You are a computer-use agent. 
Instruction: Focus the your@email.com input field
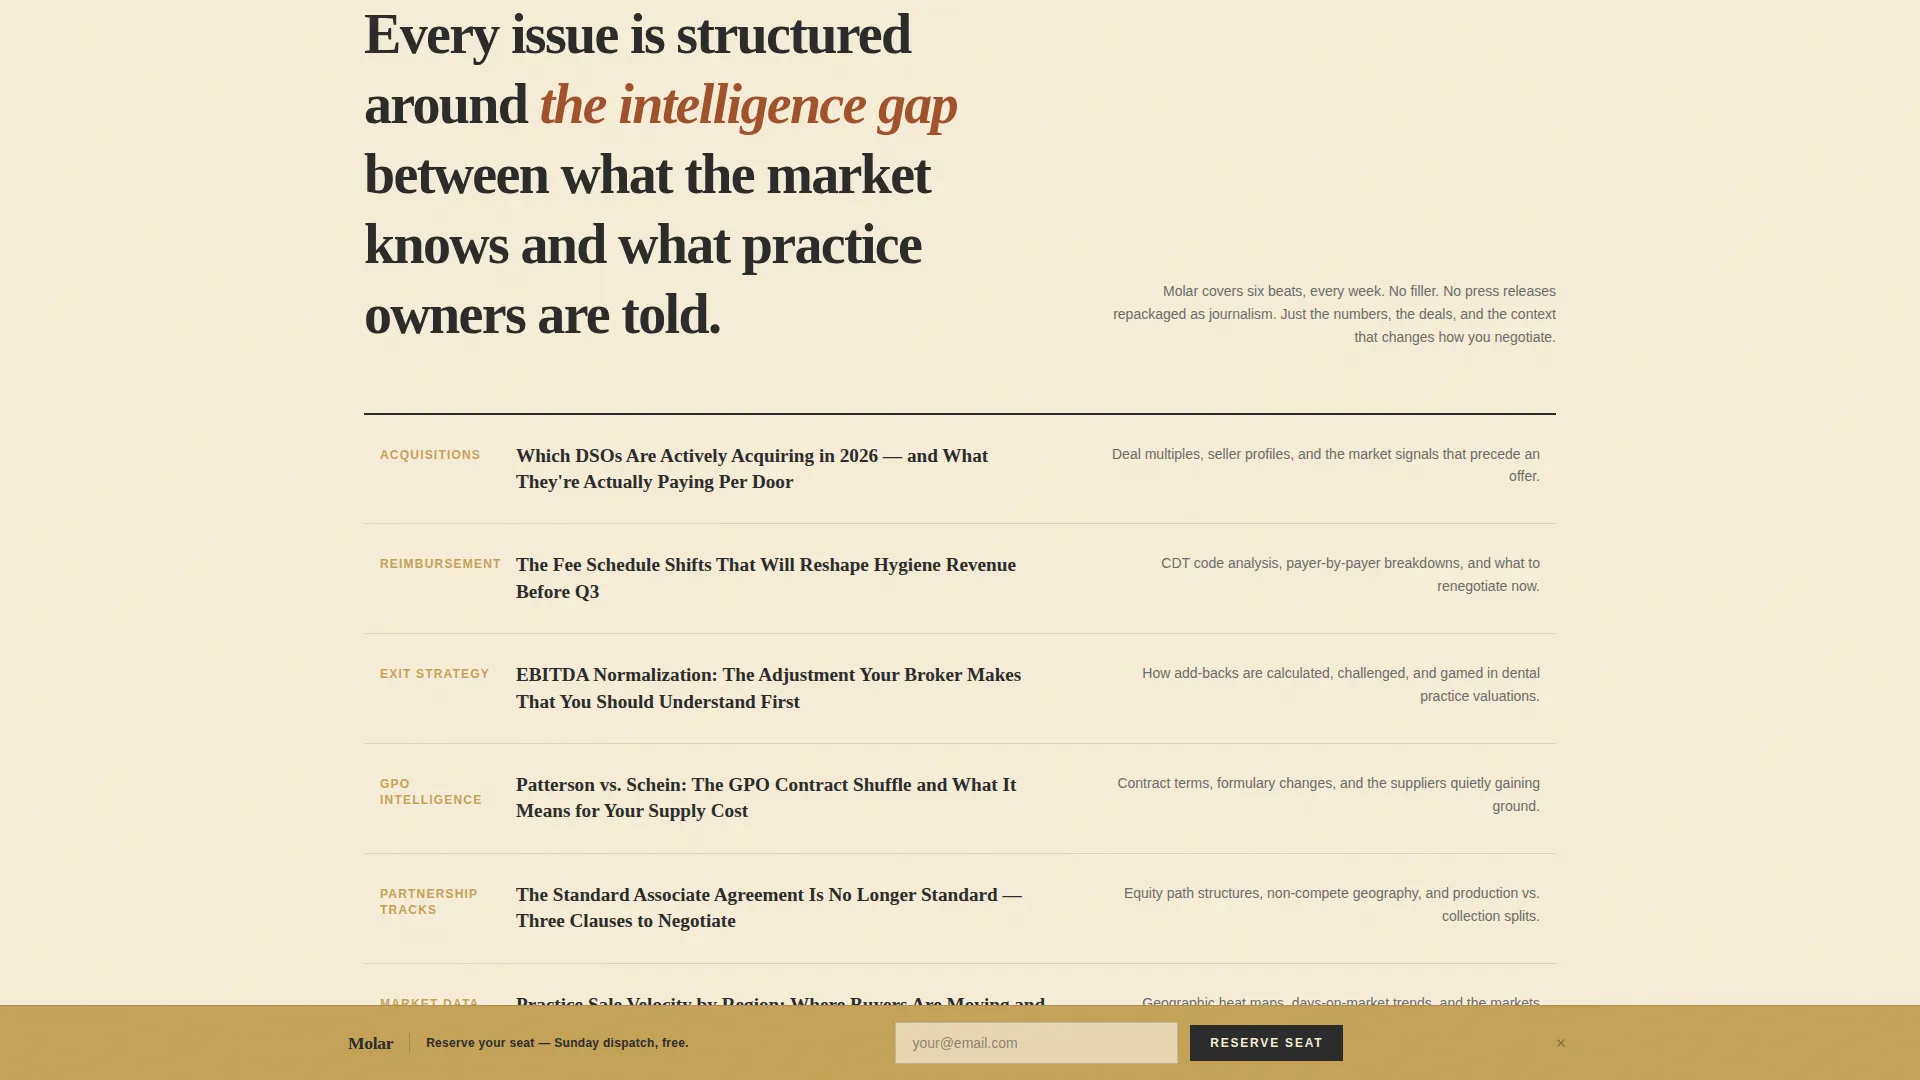(1036, 1043)
